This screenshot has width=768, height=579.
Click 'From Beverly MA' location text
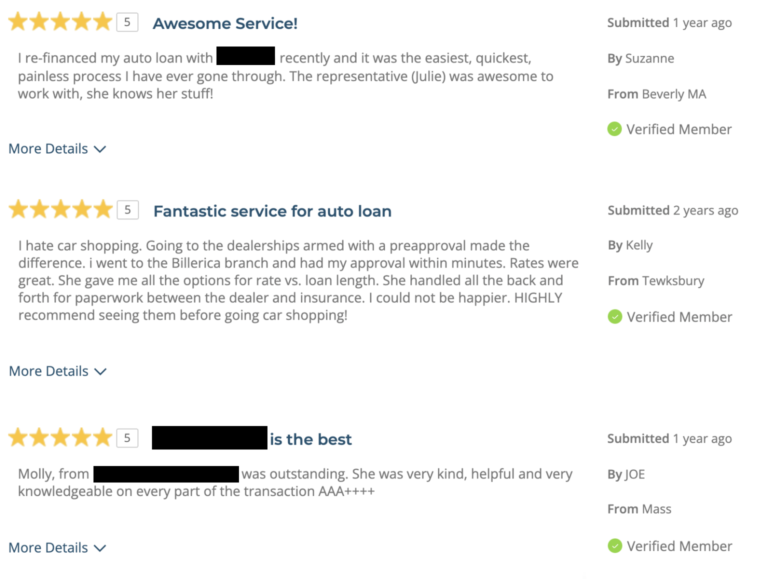coord(656,94)
